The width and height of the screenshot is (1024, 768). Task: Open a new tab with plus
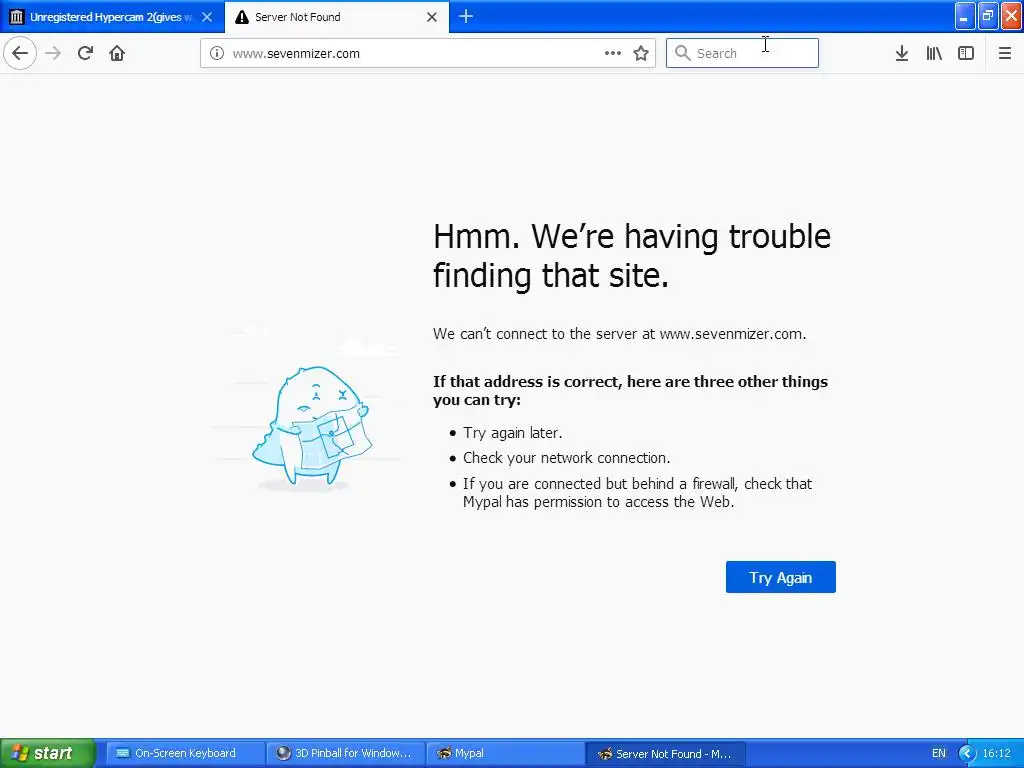tap(466, 16)
